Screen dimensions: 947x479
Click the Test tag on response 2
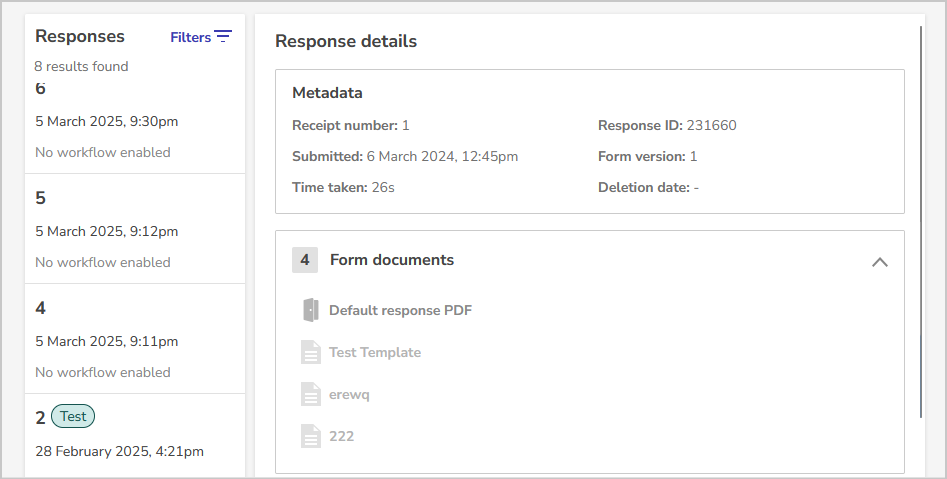point(73,416)
